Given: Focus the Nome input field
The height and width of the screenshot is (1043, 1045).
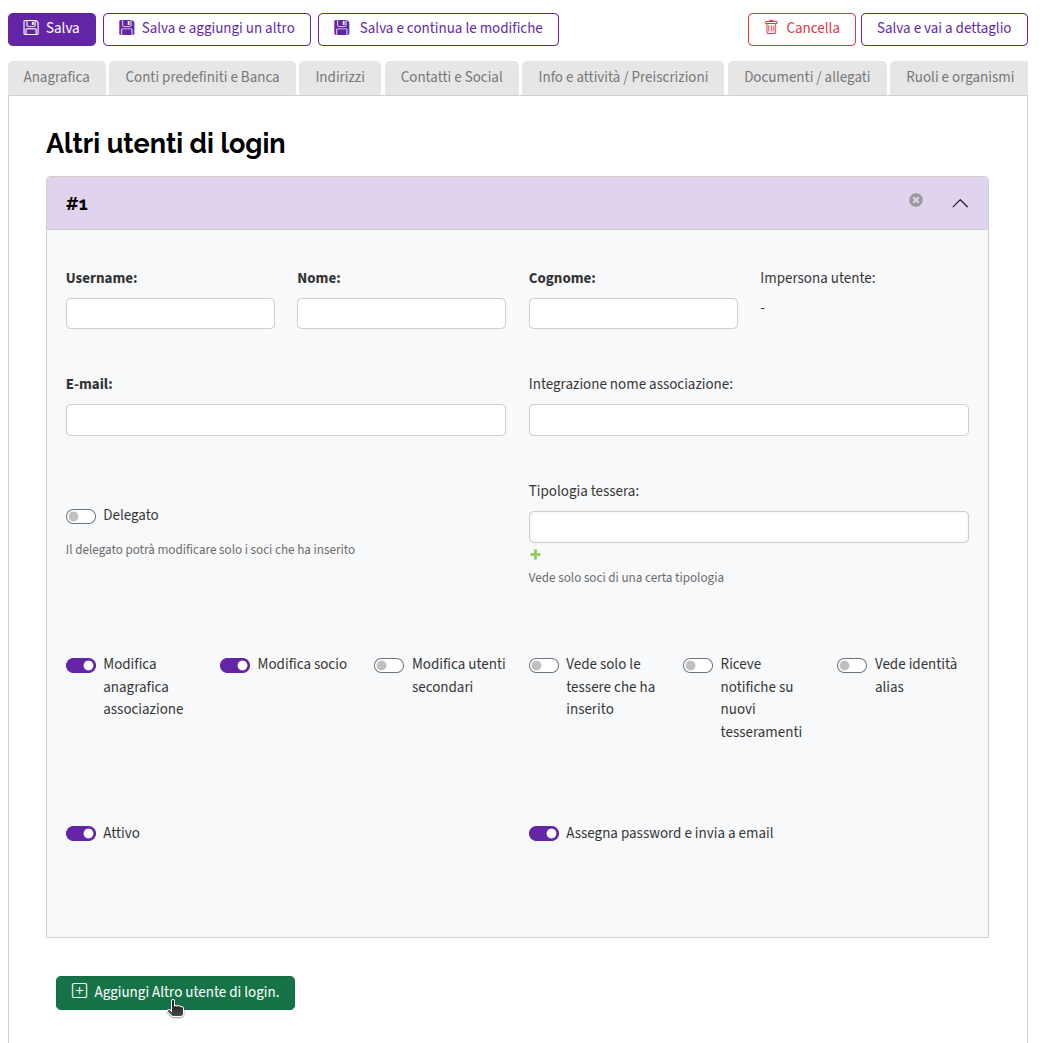Looking at the screenshot, I should (x=401, y=313).
